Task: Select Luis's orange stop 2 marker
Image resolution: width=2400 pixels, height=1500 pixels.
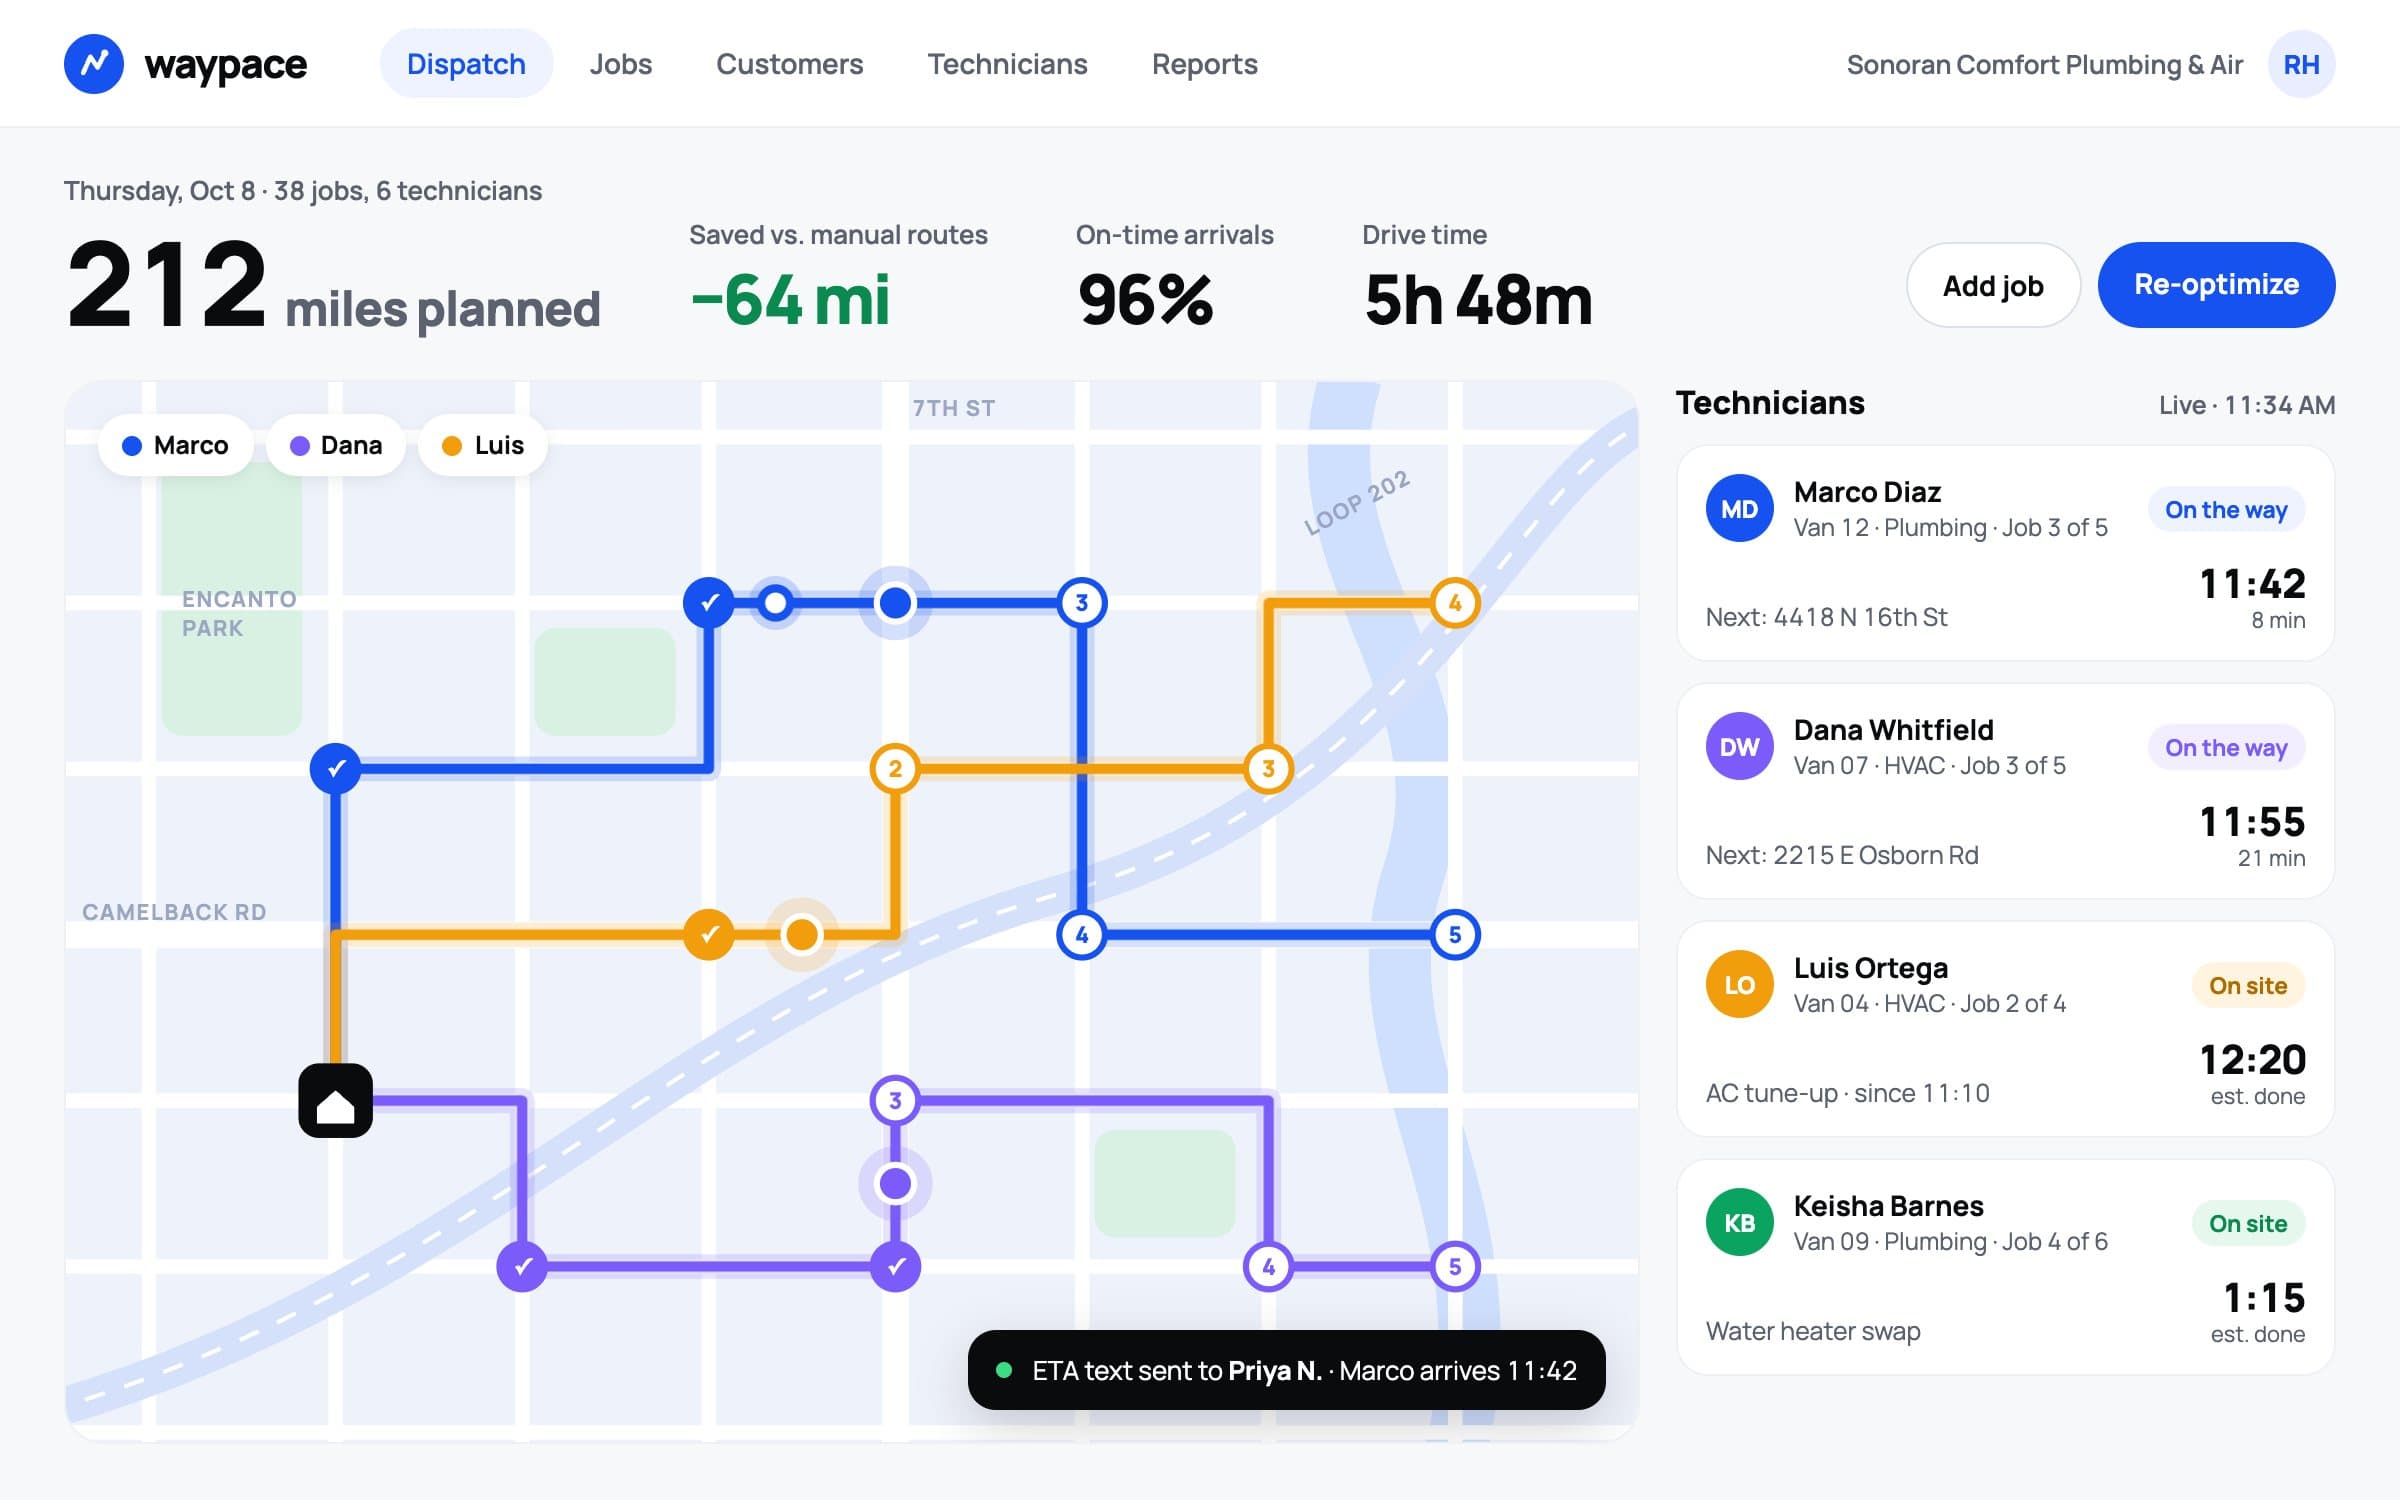Action: click(x=895, y=769)
